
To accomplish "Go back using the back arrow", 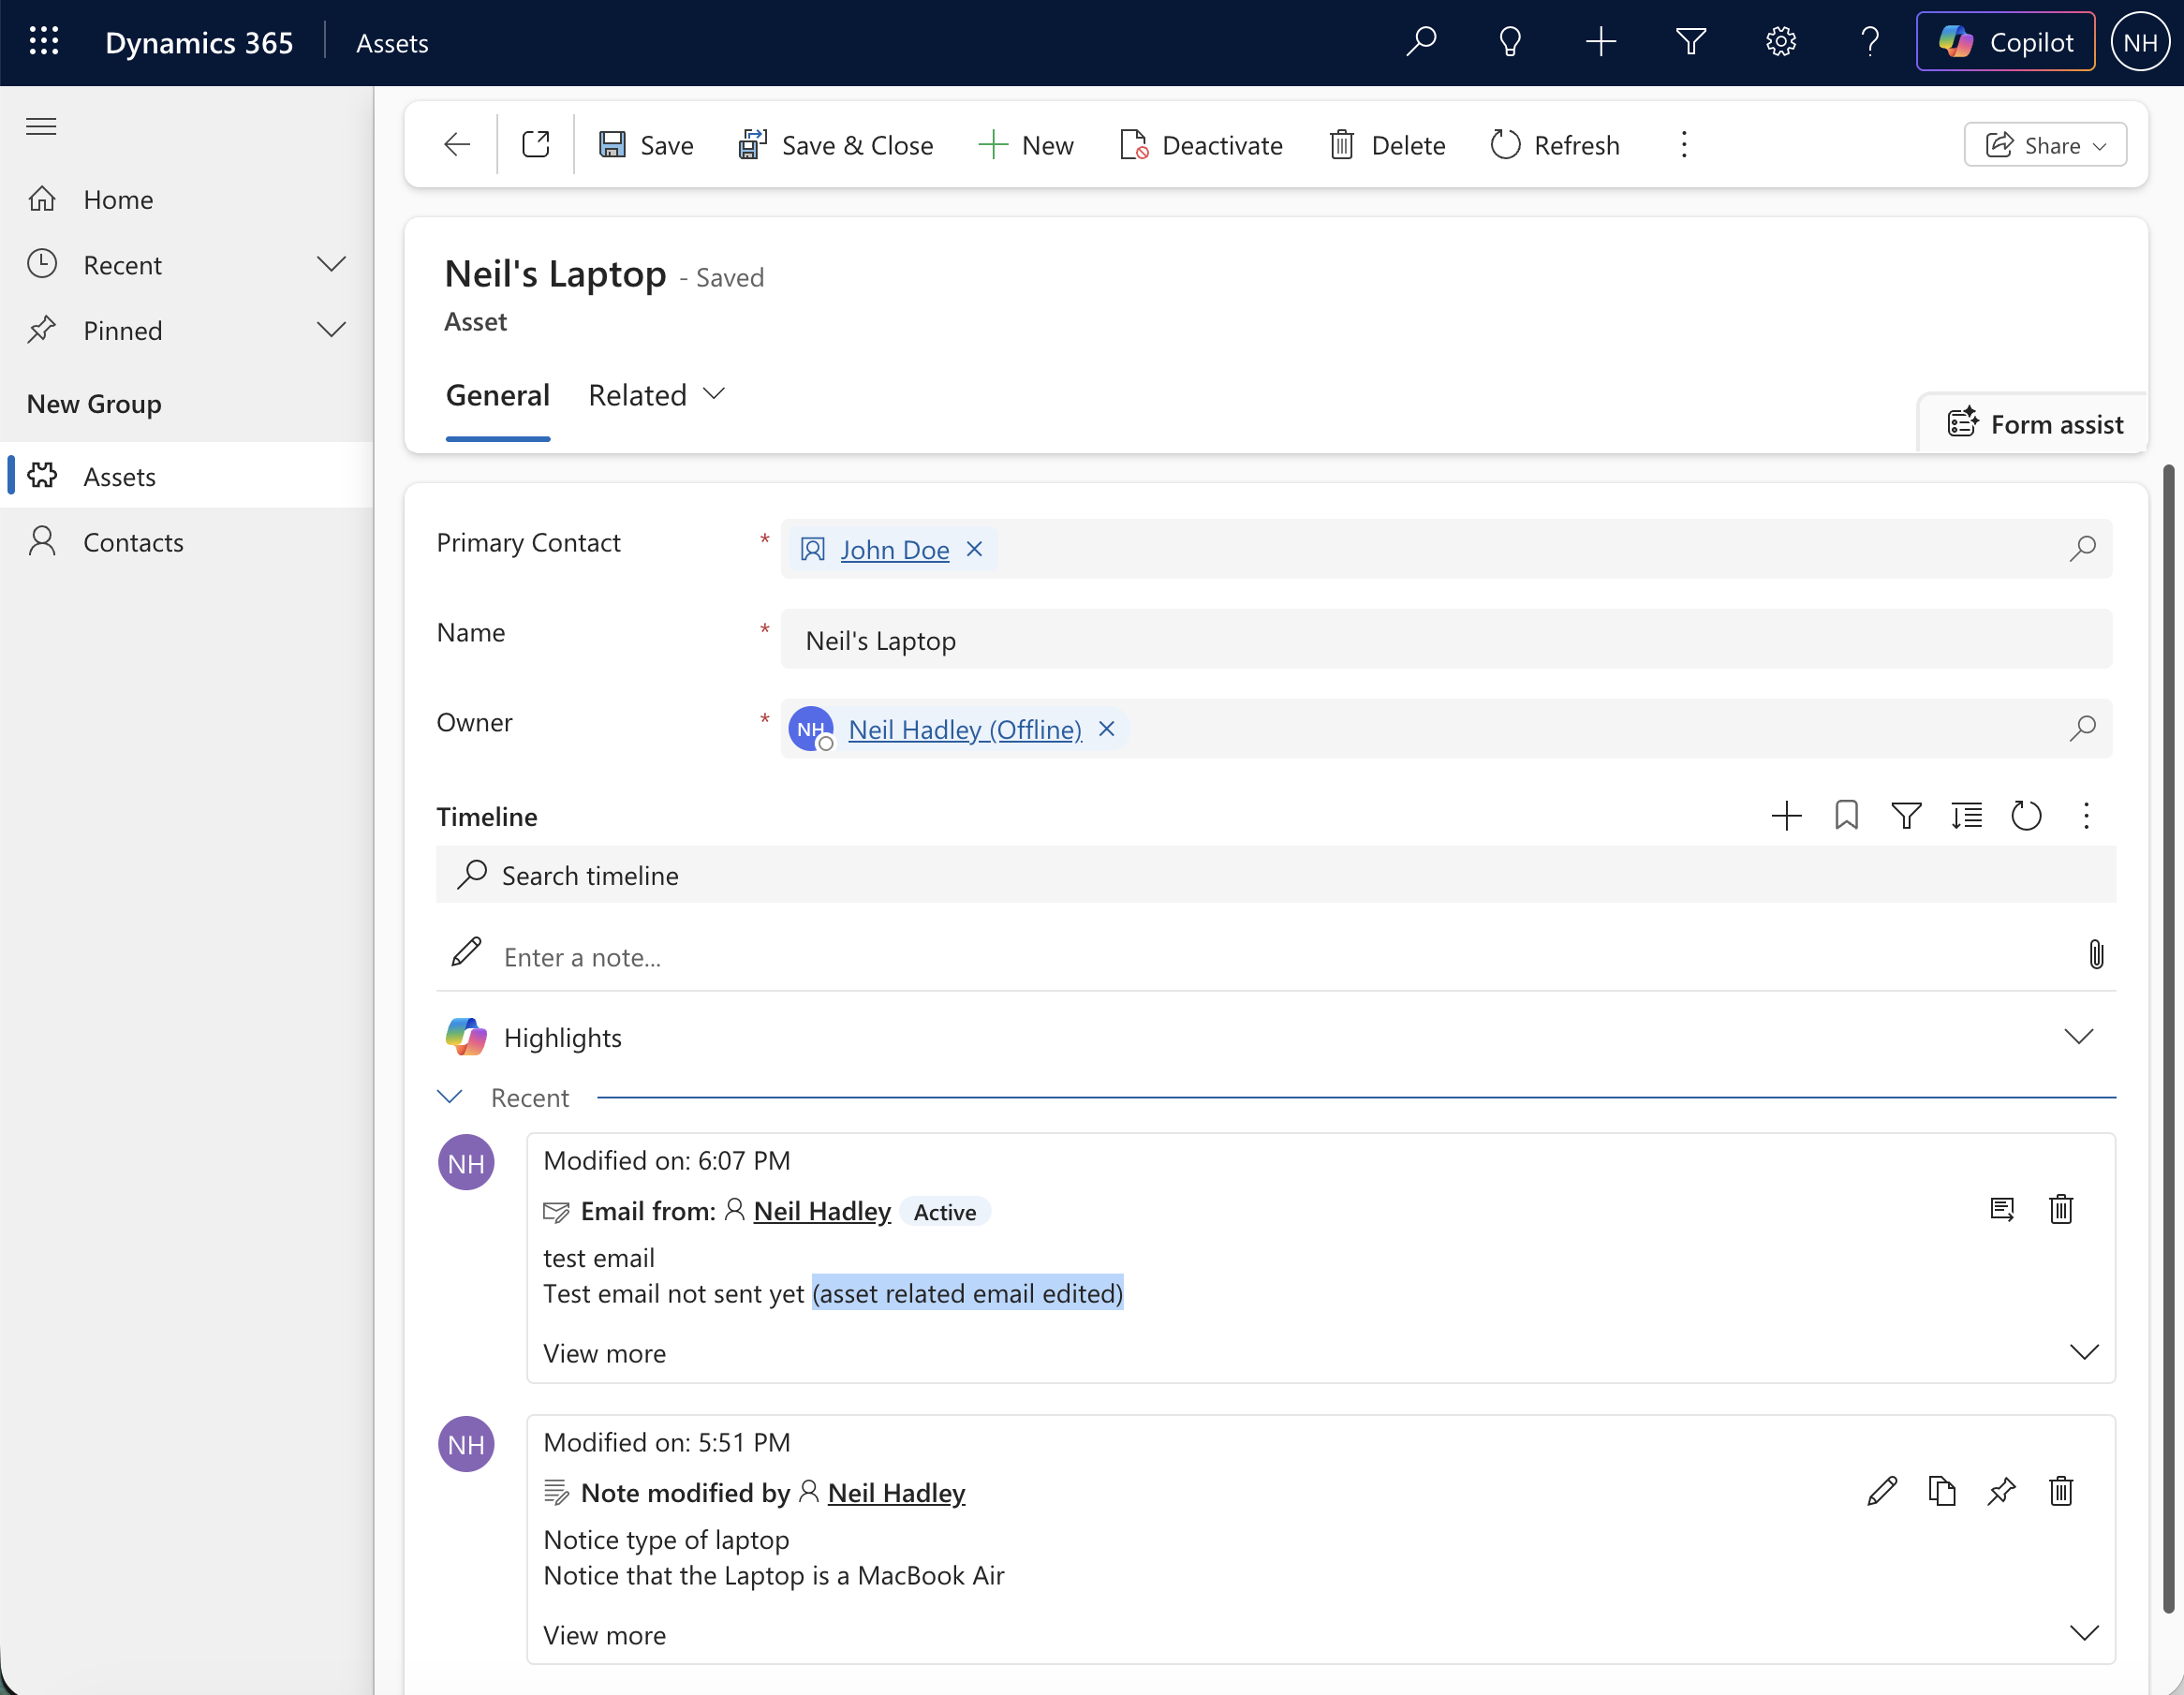I will 457,145.
